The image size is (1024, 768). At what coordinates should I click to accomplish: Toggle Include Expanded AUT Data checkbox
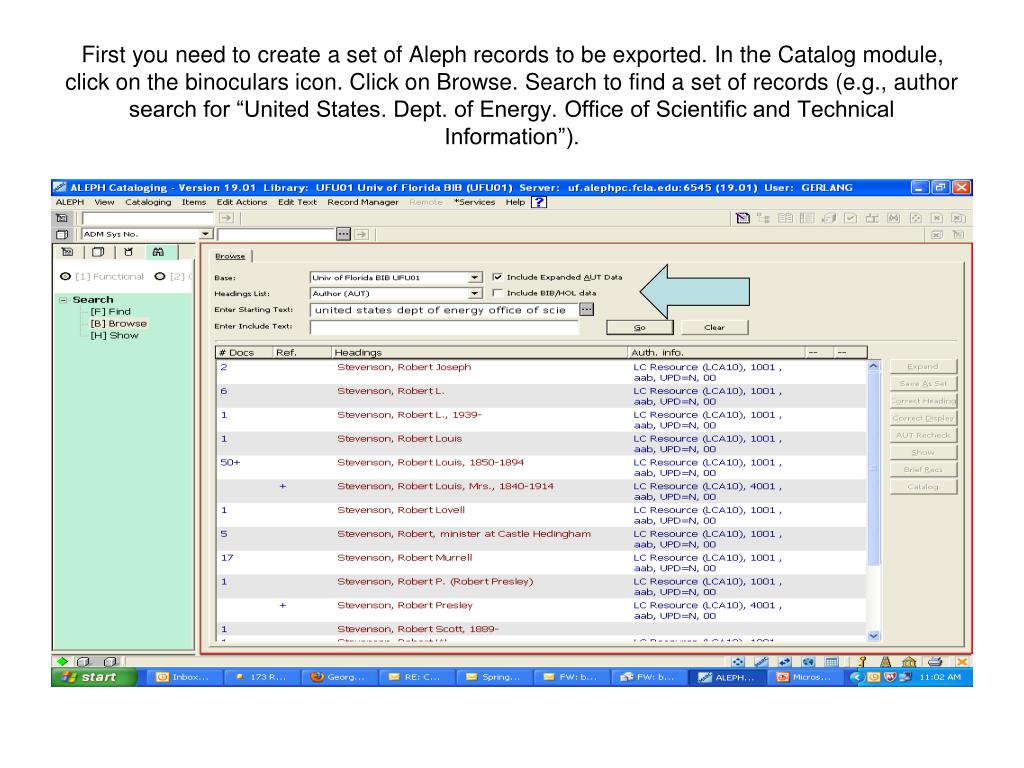click(x=497, y=277)
